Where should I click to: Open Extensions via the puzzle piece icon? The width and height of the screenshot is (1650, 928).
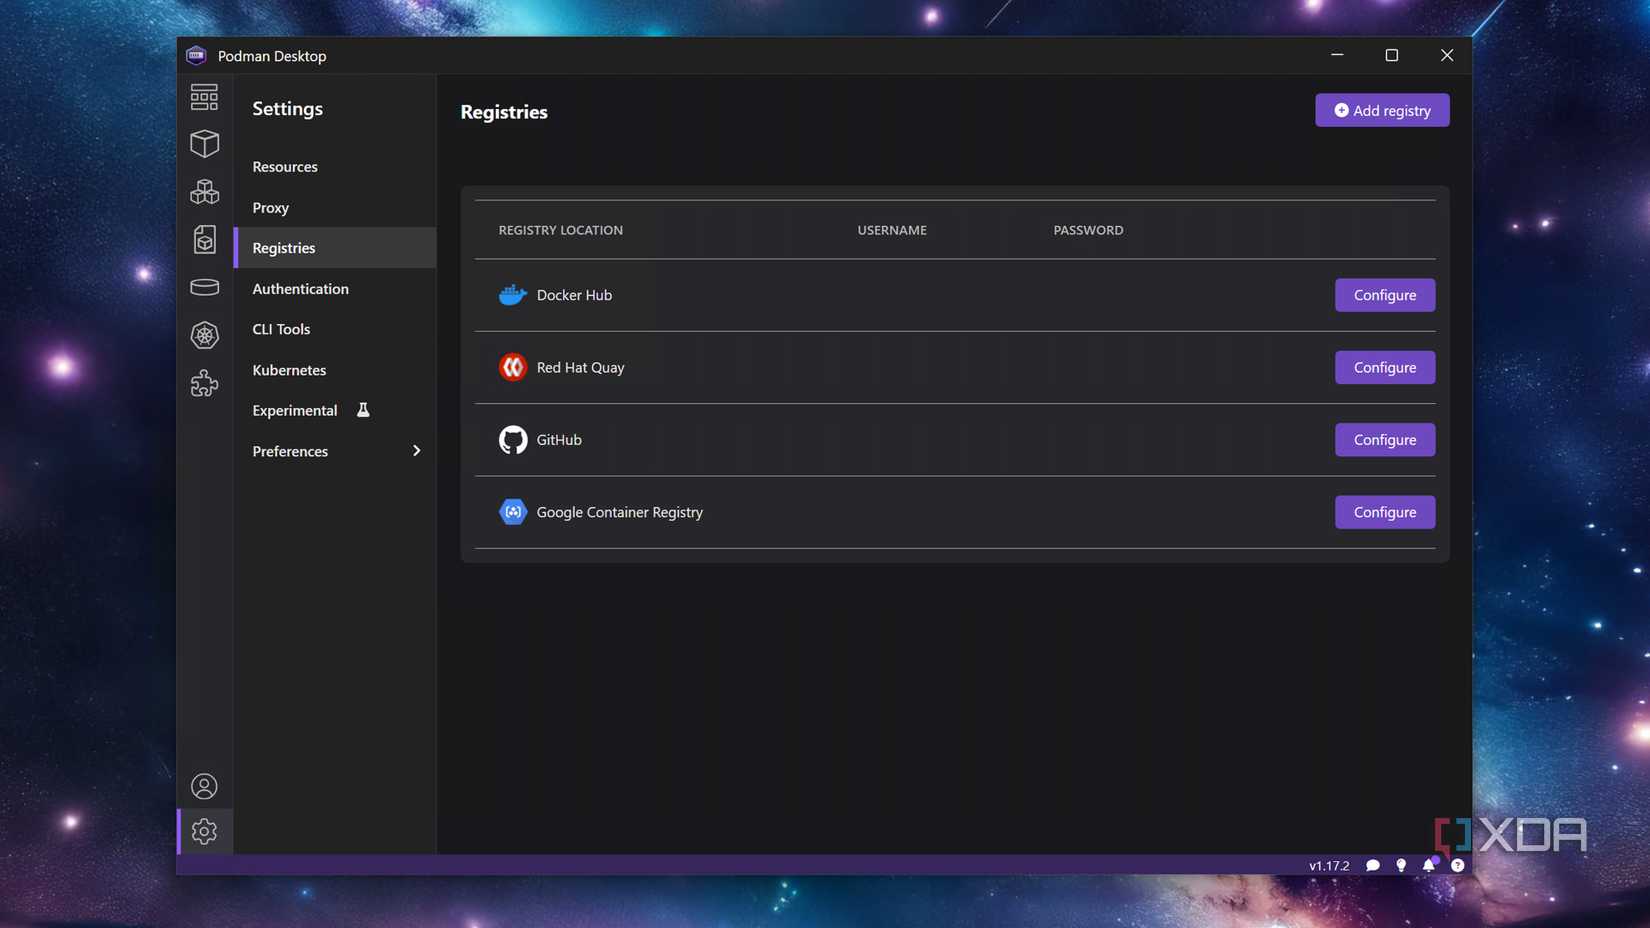coord(204,383)
